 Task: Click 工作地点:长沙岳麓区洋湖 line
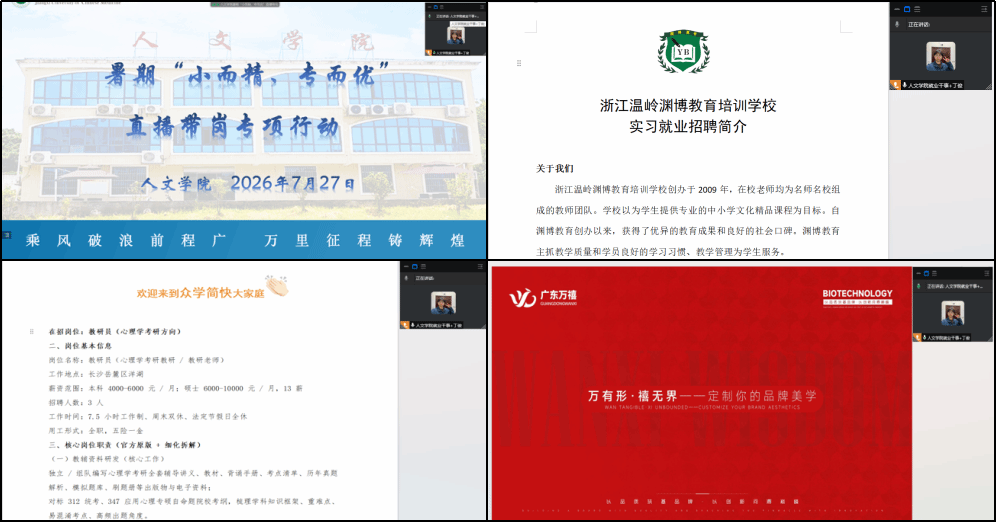[x=97, y=374]
